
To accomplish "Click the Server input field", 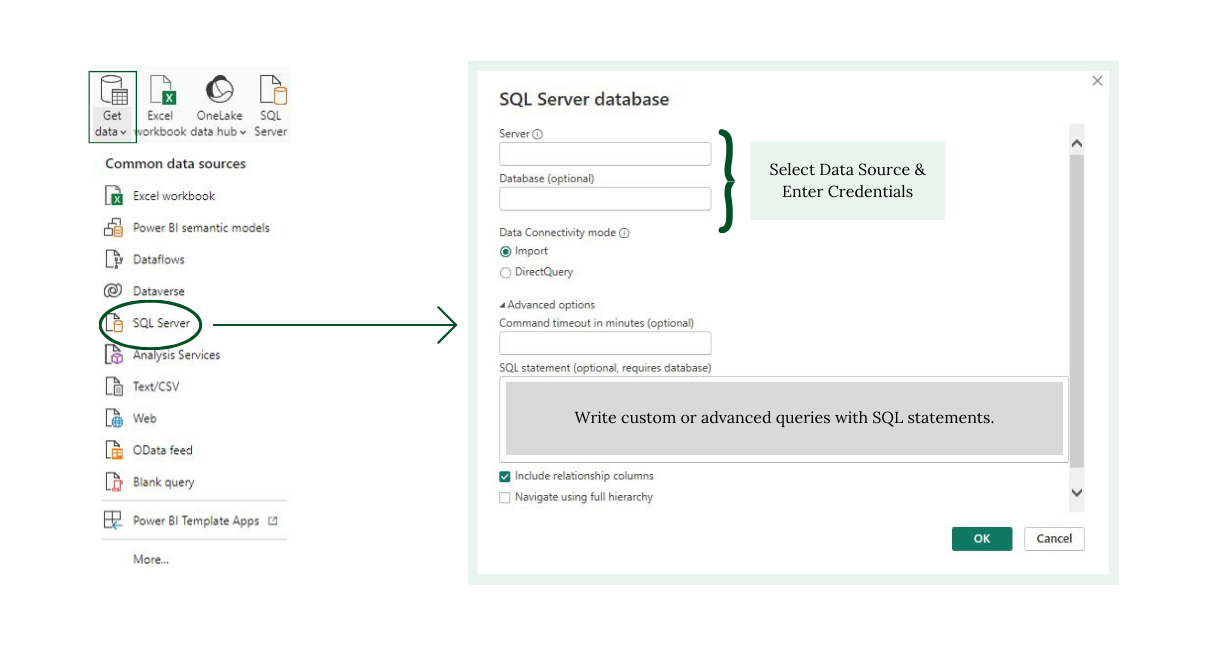I will pos(605,154).
